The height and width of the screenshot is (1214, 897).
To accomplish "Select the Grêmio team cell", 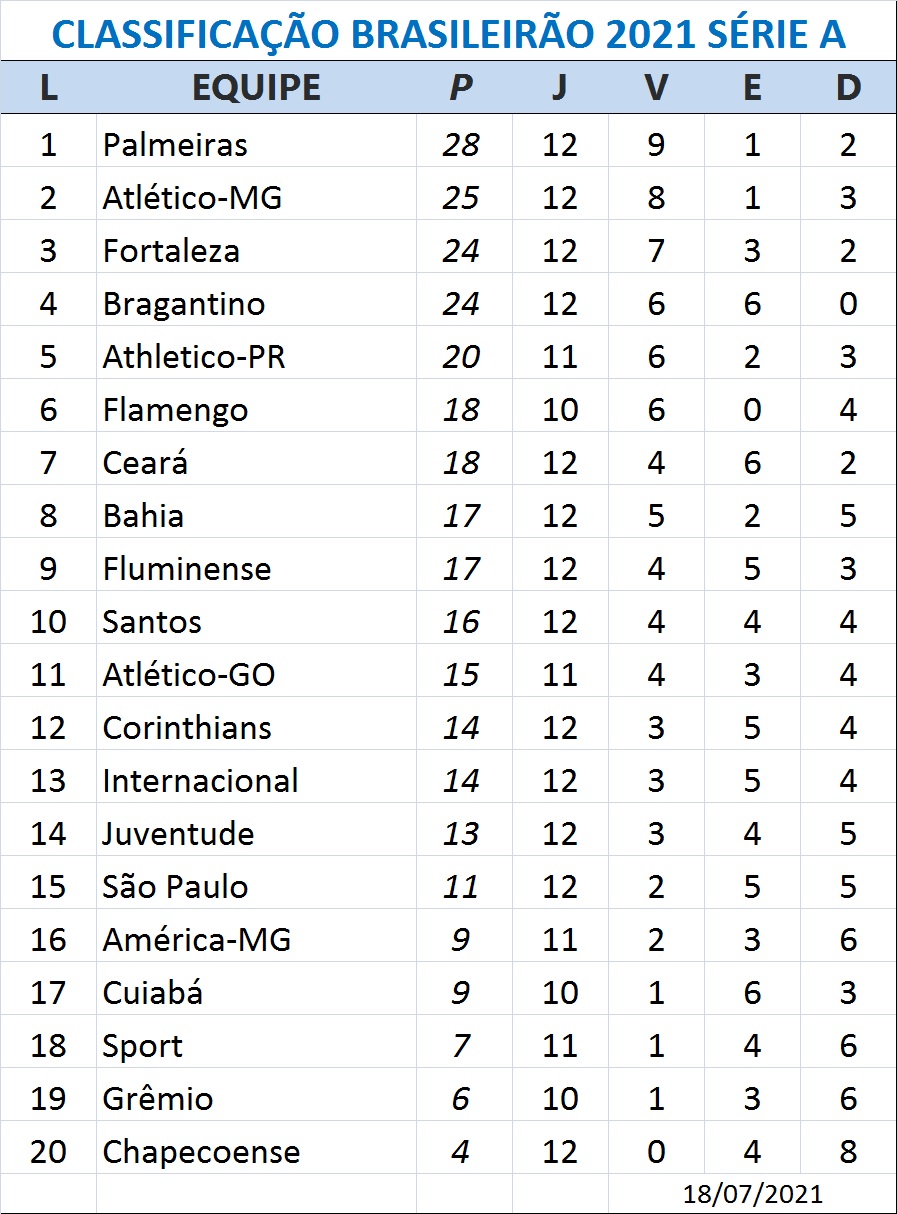I will click(158, 1099).
